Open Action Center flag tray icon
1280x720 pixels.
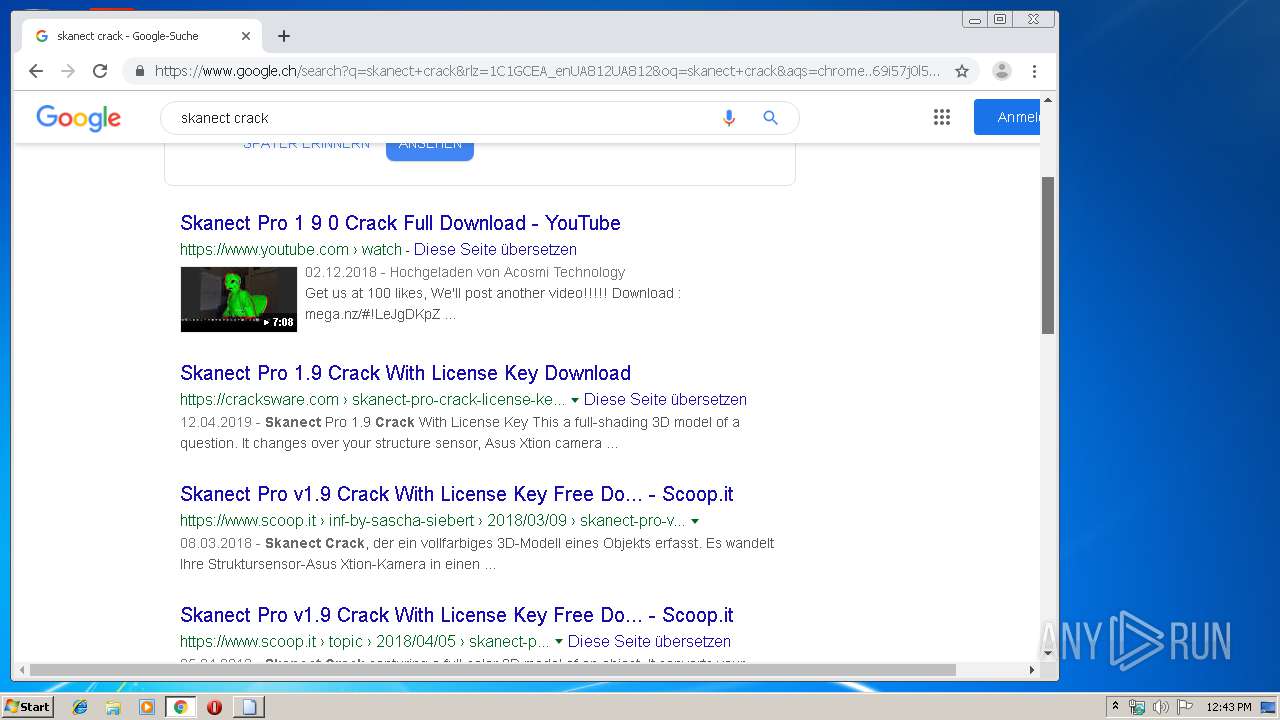point(1185,707)
